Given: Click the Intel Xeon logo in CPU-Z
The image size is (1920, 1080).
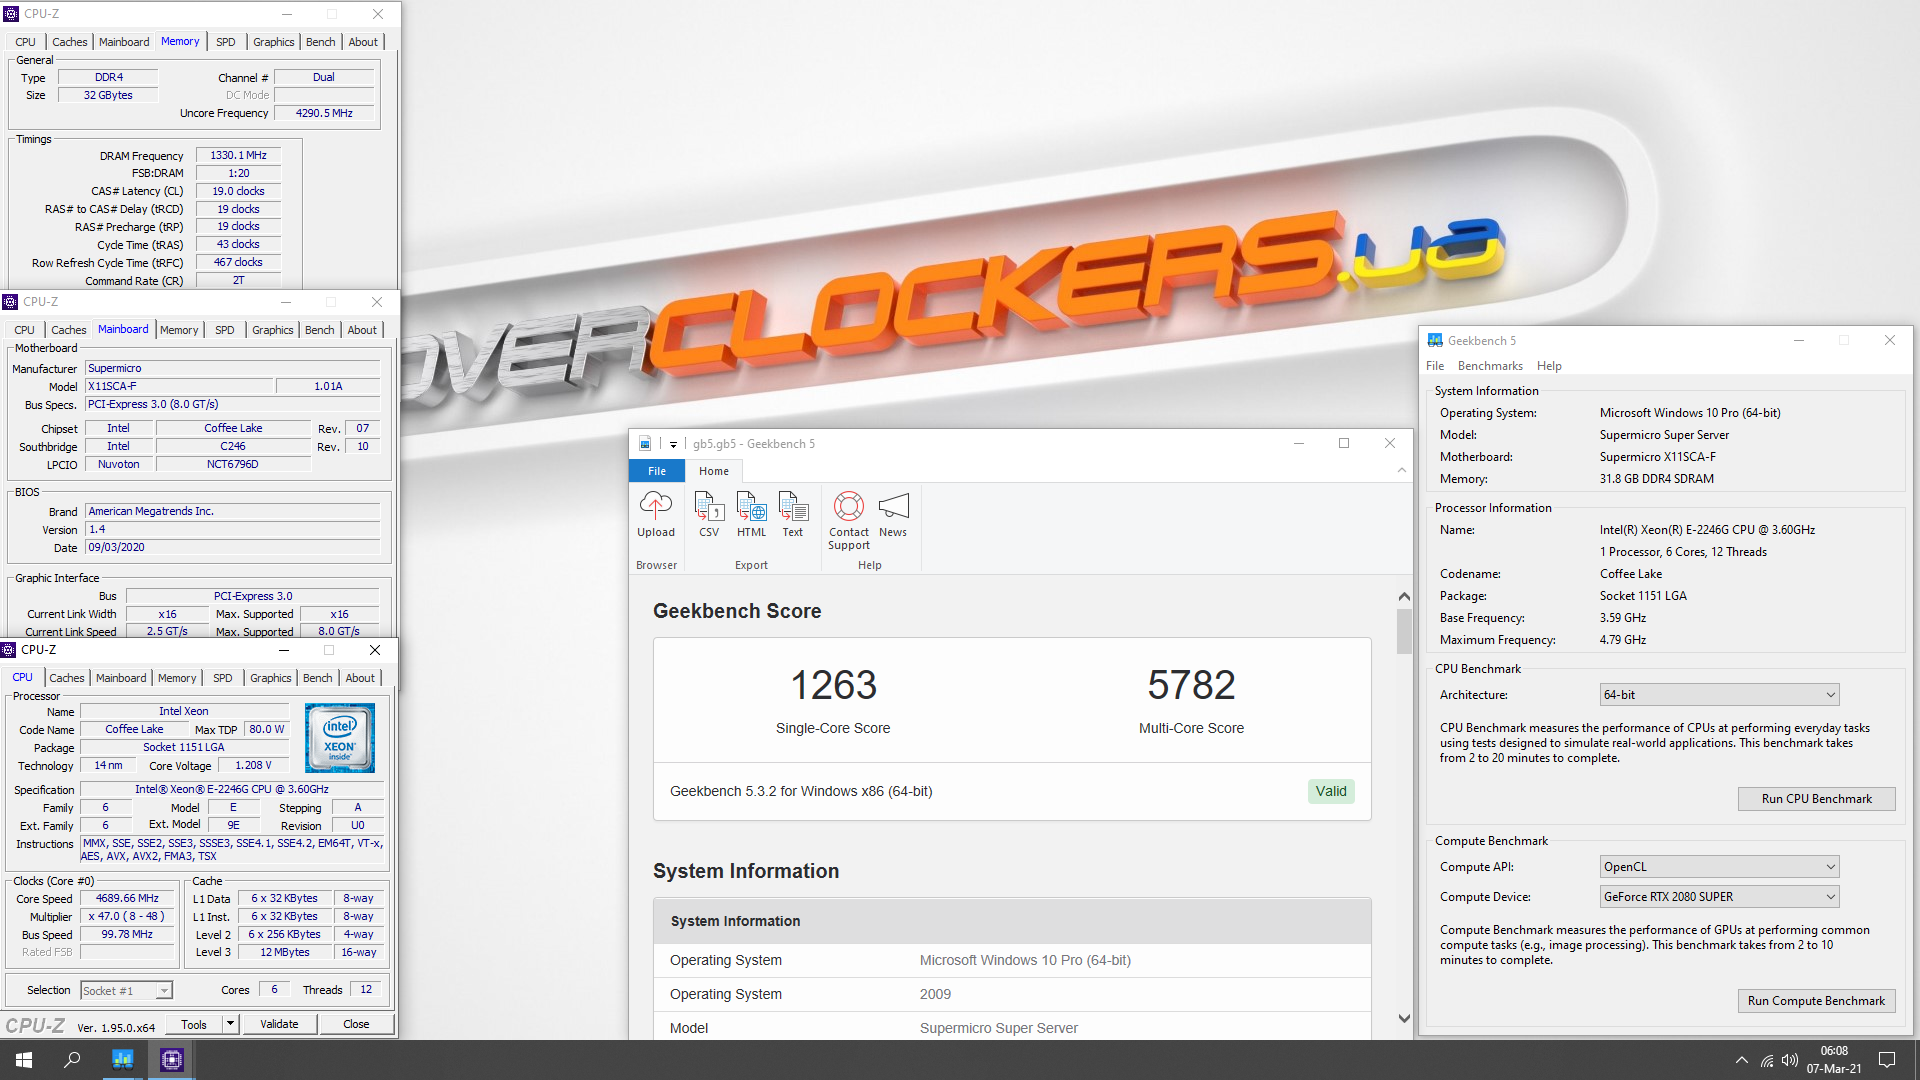Looking at the screenshot, I should pos(340,738).
